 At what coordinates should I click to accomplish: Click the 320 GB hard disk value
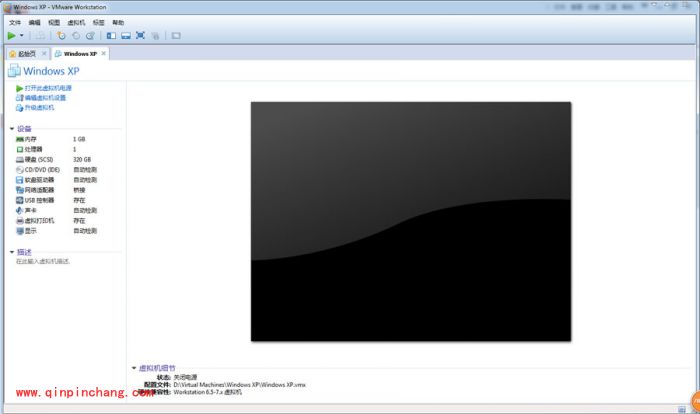pos(82,159)
